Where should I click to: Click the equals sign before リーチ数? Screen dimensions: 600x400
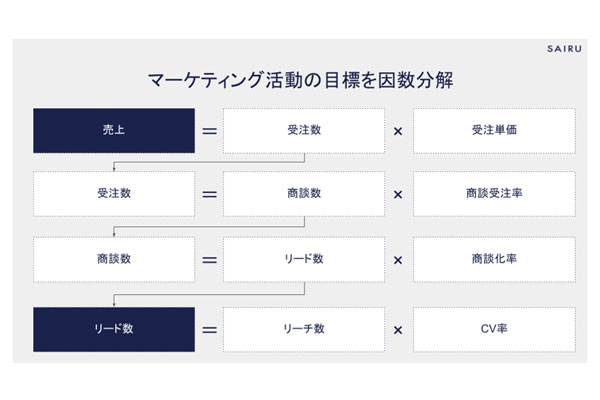[x=209, y=330]
